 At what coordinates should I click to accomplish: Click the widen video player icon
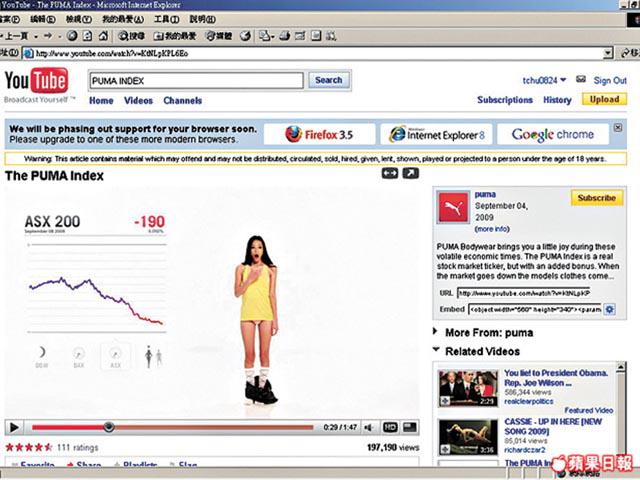[390, 174]
